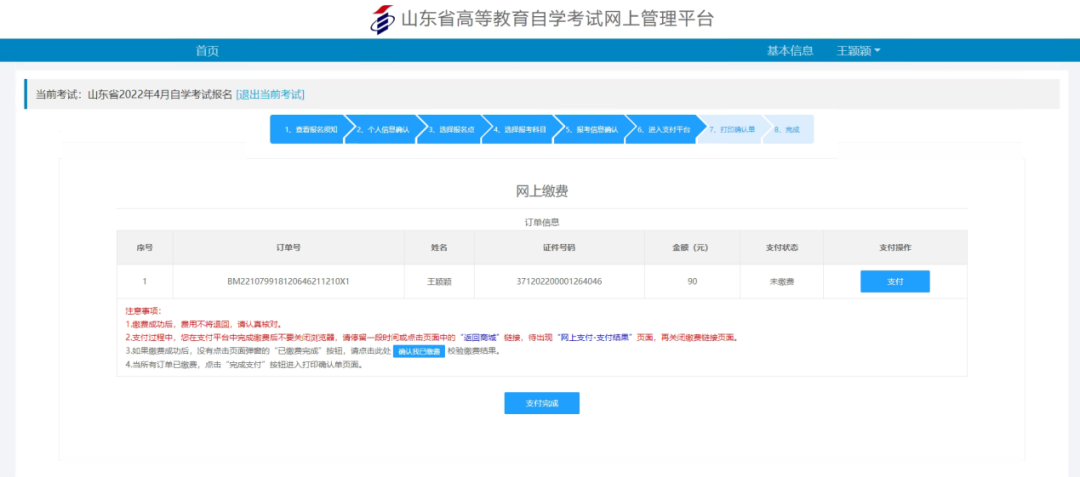Click order number BM221079918120646211210X1

pyautogui.click(x=289, y=282)
